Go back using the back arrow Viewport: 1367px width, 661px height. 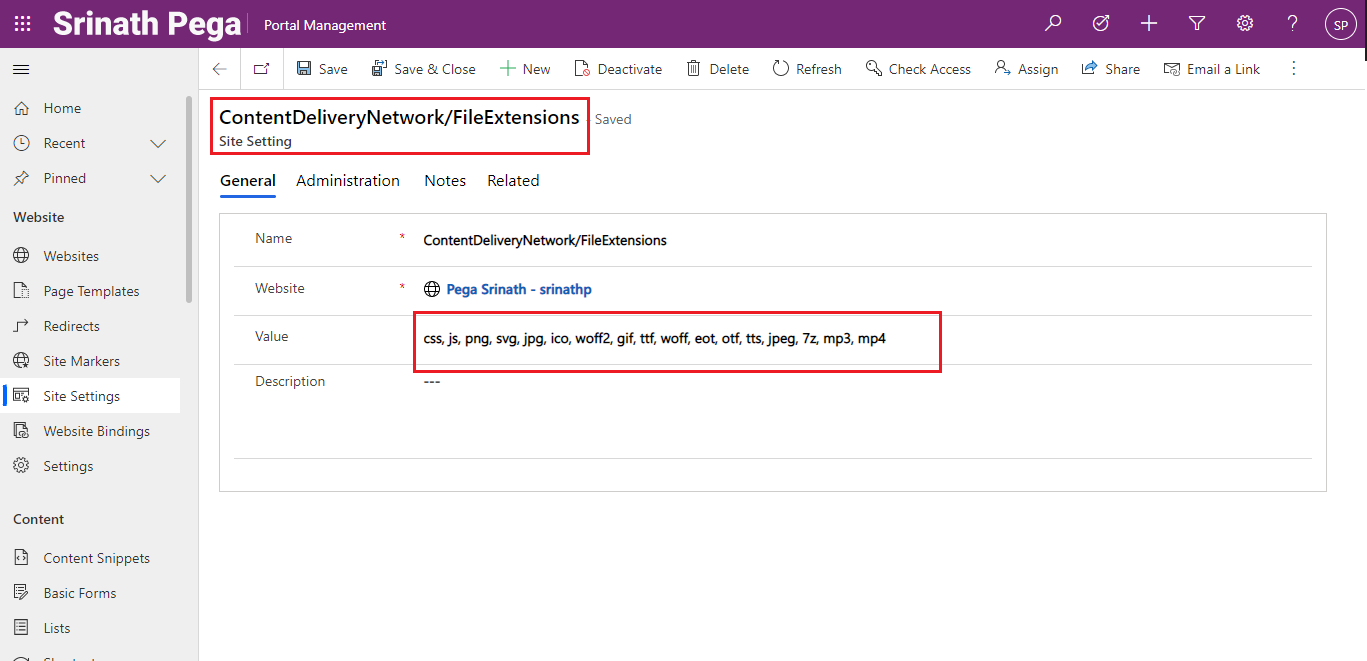(x=220, y=69)
